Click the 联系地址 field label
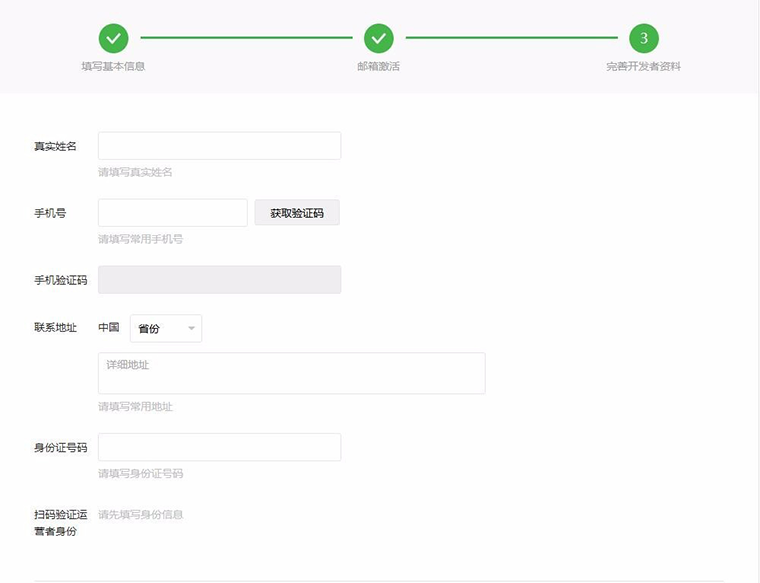This screenshot has width=760, height=583. tap(55, 328)
